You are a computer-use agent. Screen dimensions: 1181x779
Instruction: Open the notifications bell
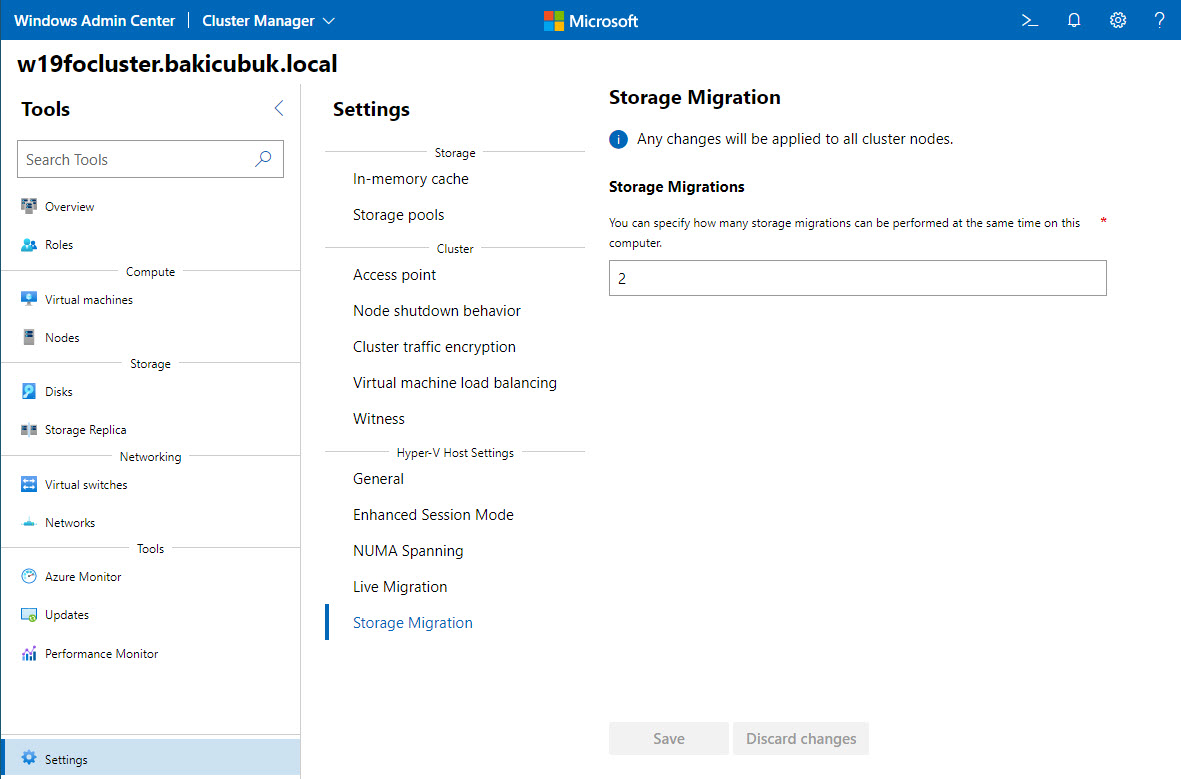coord(1074,20)
